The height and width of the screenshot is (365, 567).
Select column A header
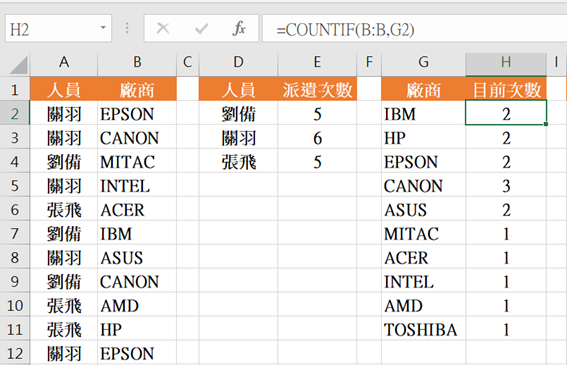click(x=64, y=63)
